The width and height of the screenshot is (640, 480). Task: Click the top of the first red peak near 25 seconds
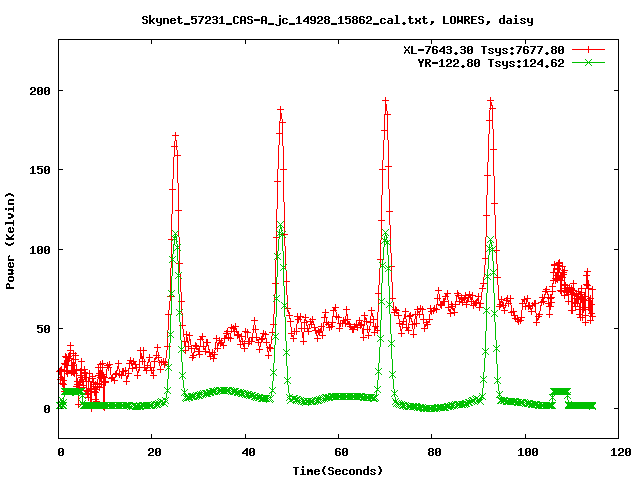click(x=176, y=136)
